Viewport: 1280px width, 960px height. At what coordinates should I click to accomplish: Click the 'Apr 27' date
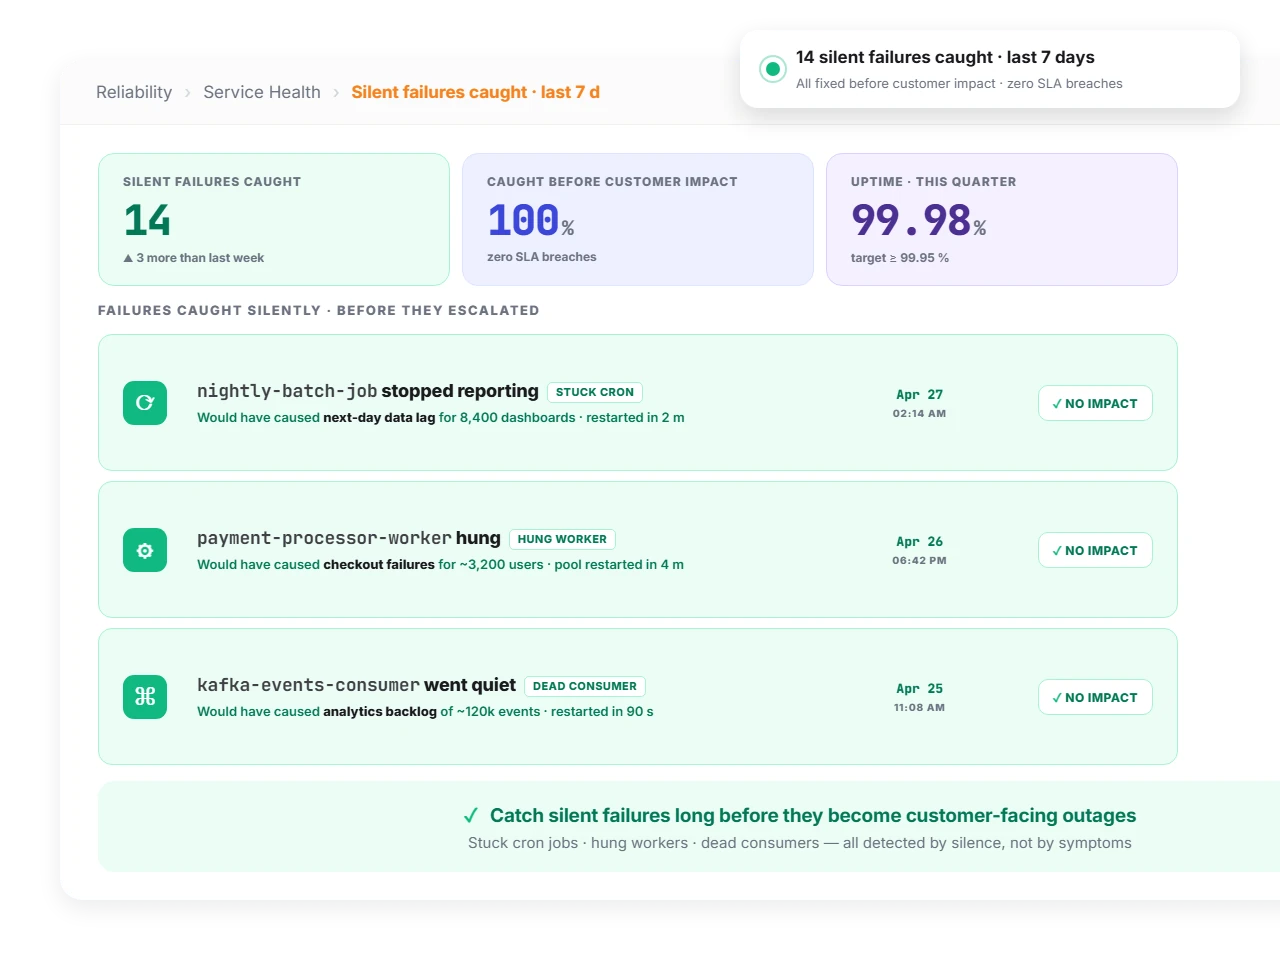tap(920, 394)
